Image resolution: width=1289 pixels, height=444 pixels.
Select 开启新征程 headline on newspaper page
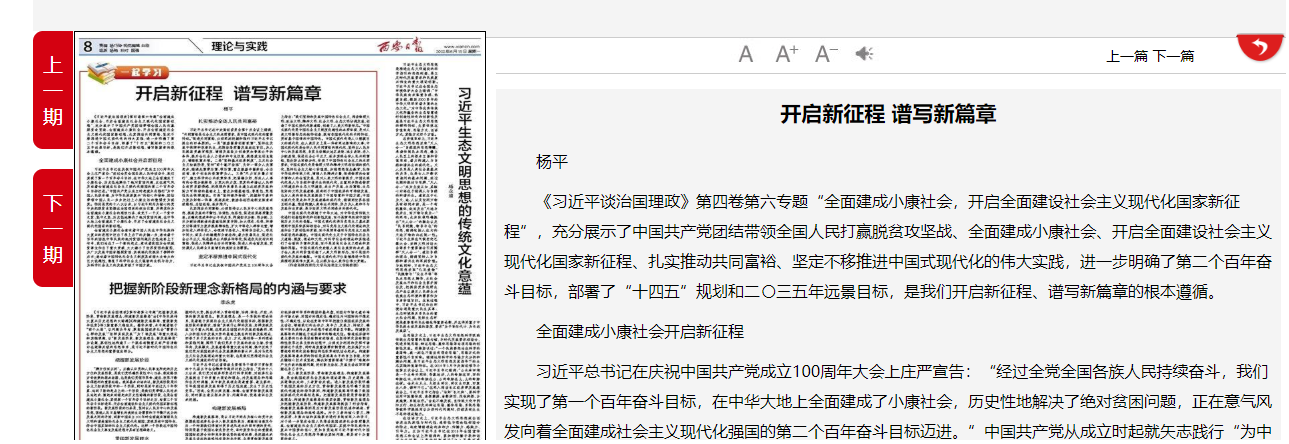[228, 94]
